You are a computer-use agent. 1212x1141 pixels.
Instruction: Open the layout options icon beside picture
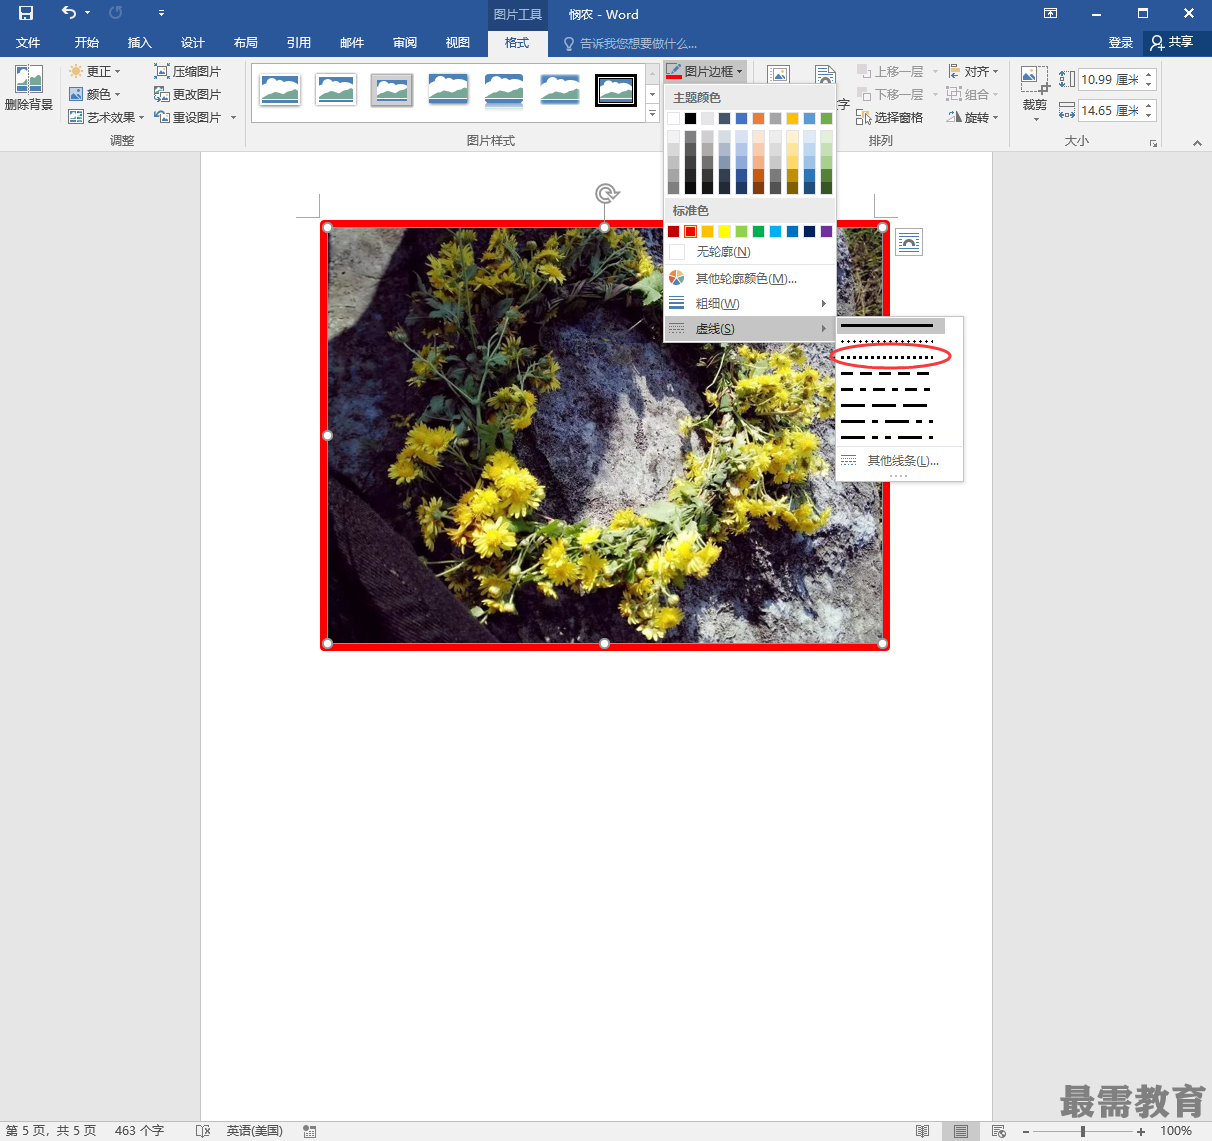(908, 242)
